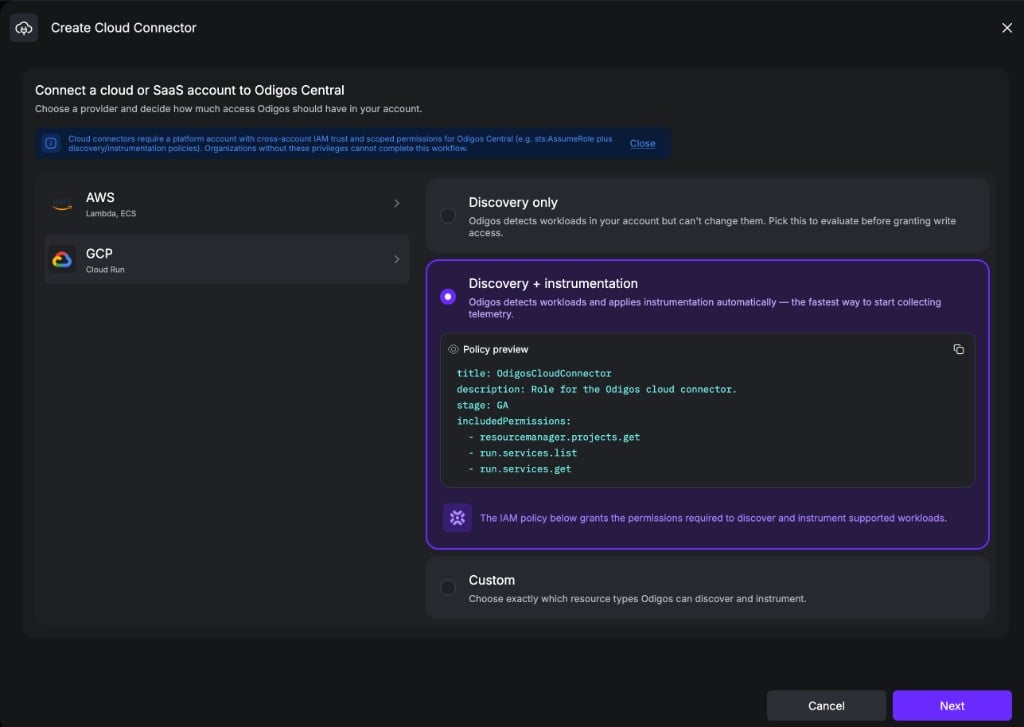1024x727 pixels.
Task: Click 'description: Role for the Odigos' line
Action: pos(596,389)
